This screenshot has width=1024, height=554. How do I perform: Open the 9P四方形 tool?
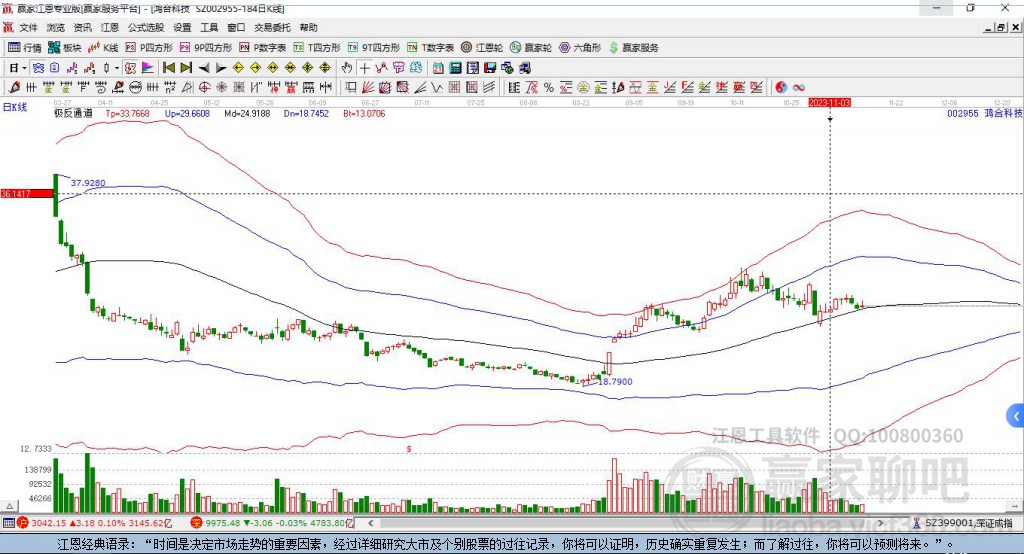[x=206, y=48]
